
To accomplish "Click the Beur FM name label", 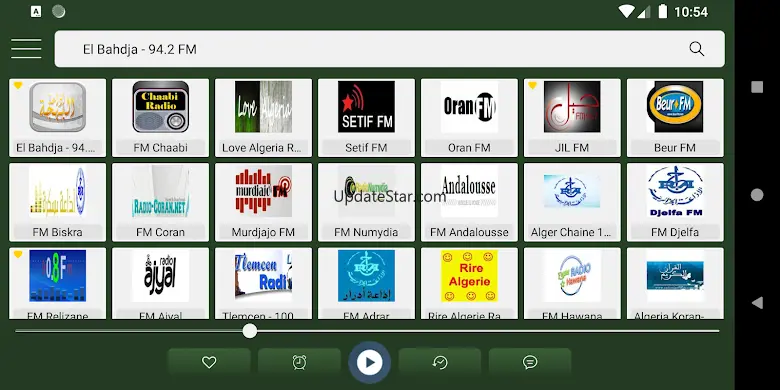I will click(675, 148).
